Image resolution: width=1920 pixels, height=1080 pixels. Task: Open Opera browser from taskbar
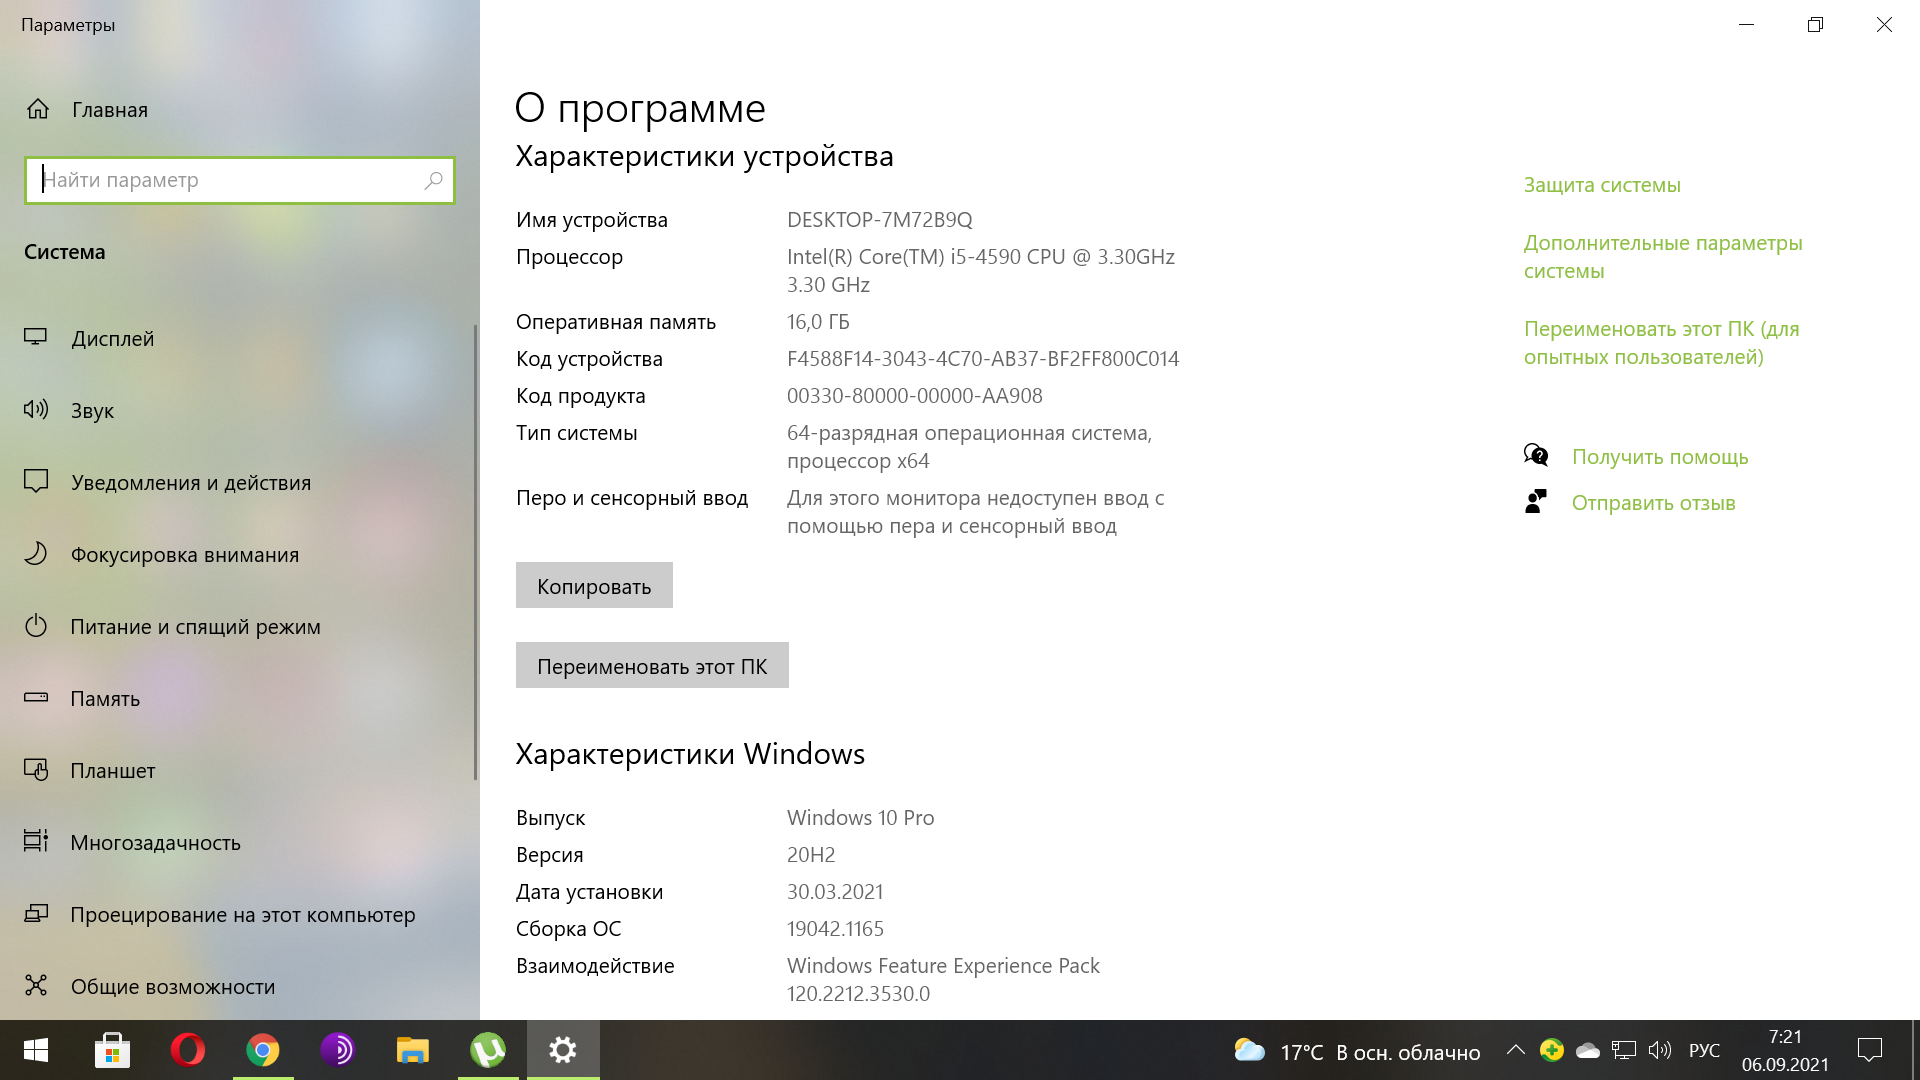(x=187, y=1050)
